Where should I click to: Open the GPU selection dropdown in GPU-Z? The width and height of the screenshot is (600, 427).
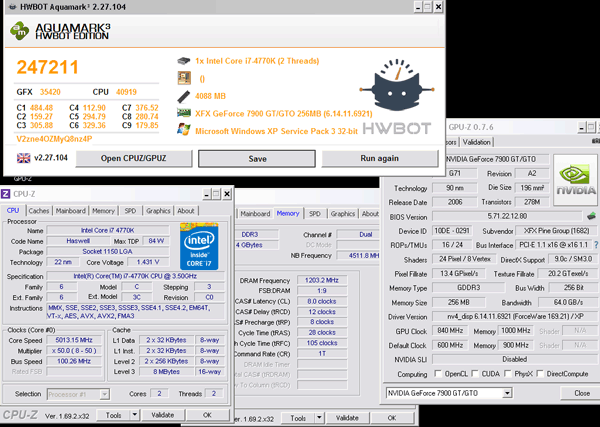(x=507, y=393)
